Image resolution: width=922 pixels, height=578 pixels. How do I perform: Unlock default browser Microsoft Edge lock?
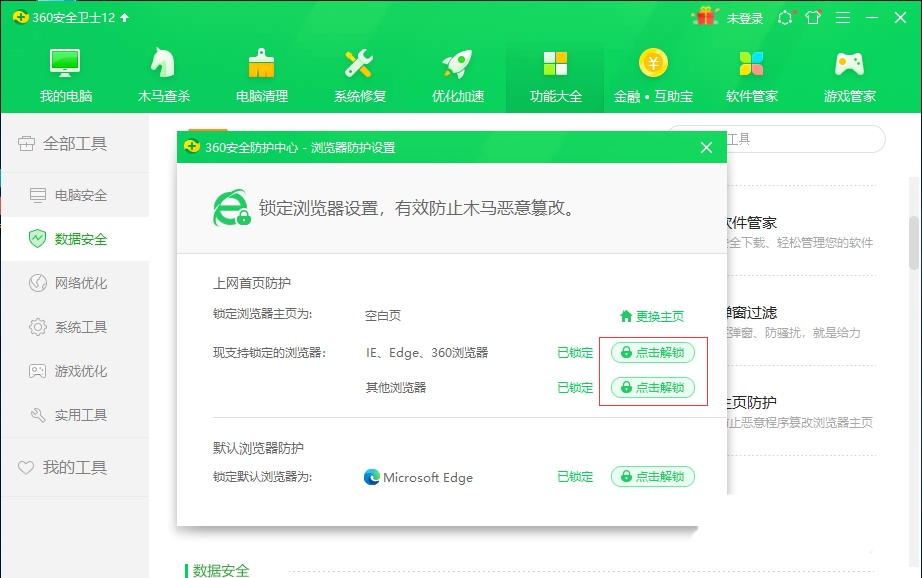(653, 476)
